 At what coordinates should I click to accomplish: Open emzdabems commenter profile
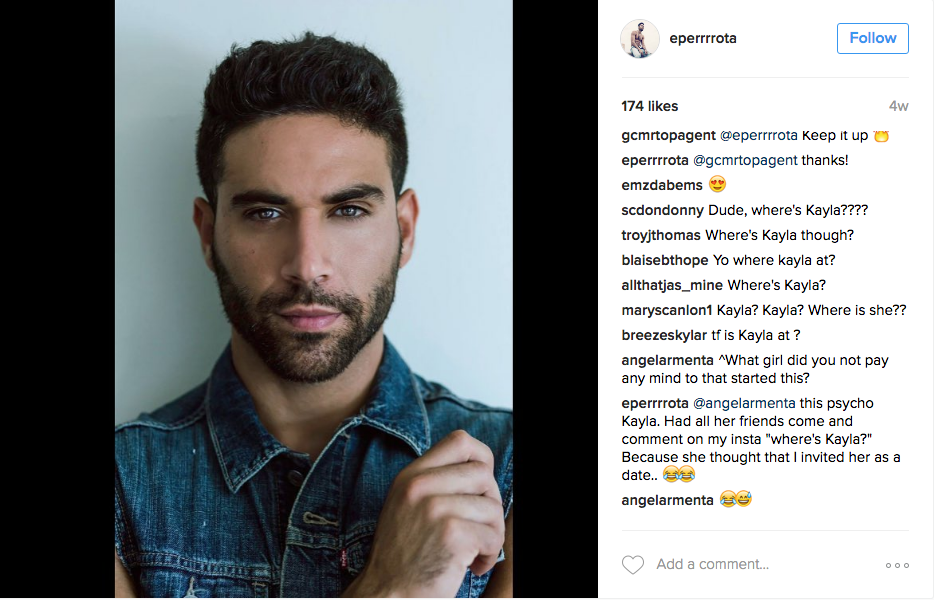tap(662, 185)
